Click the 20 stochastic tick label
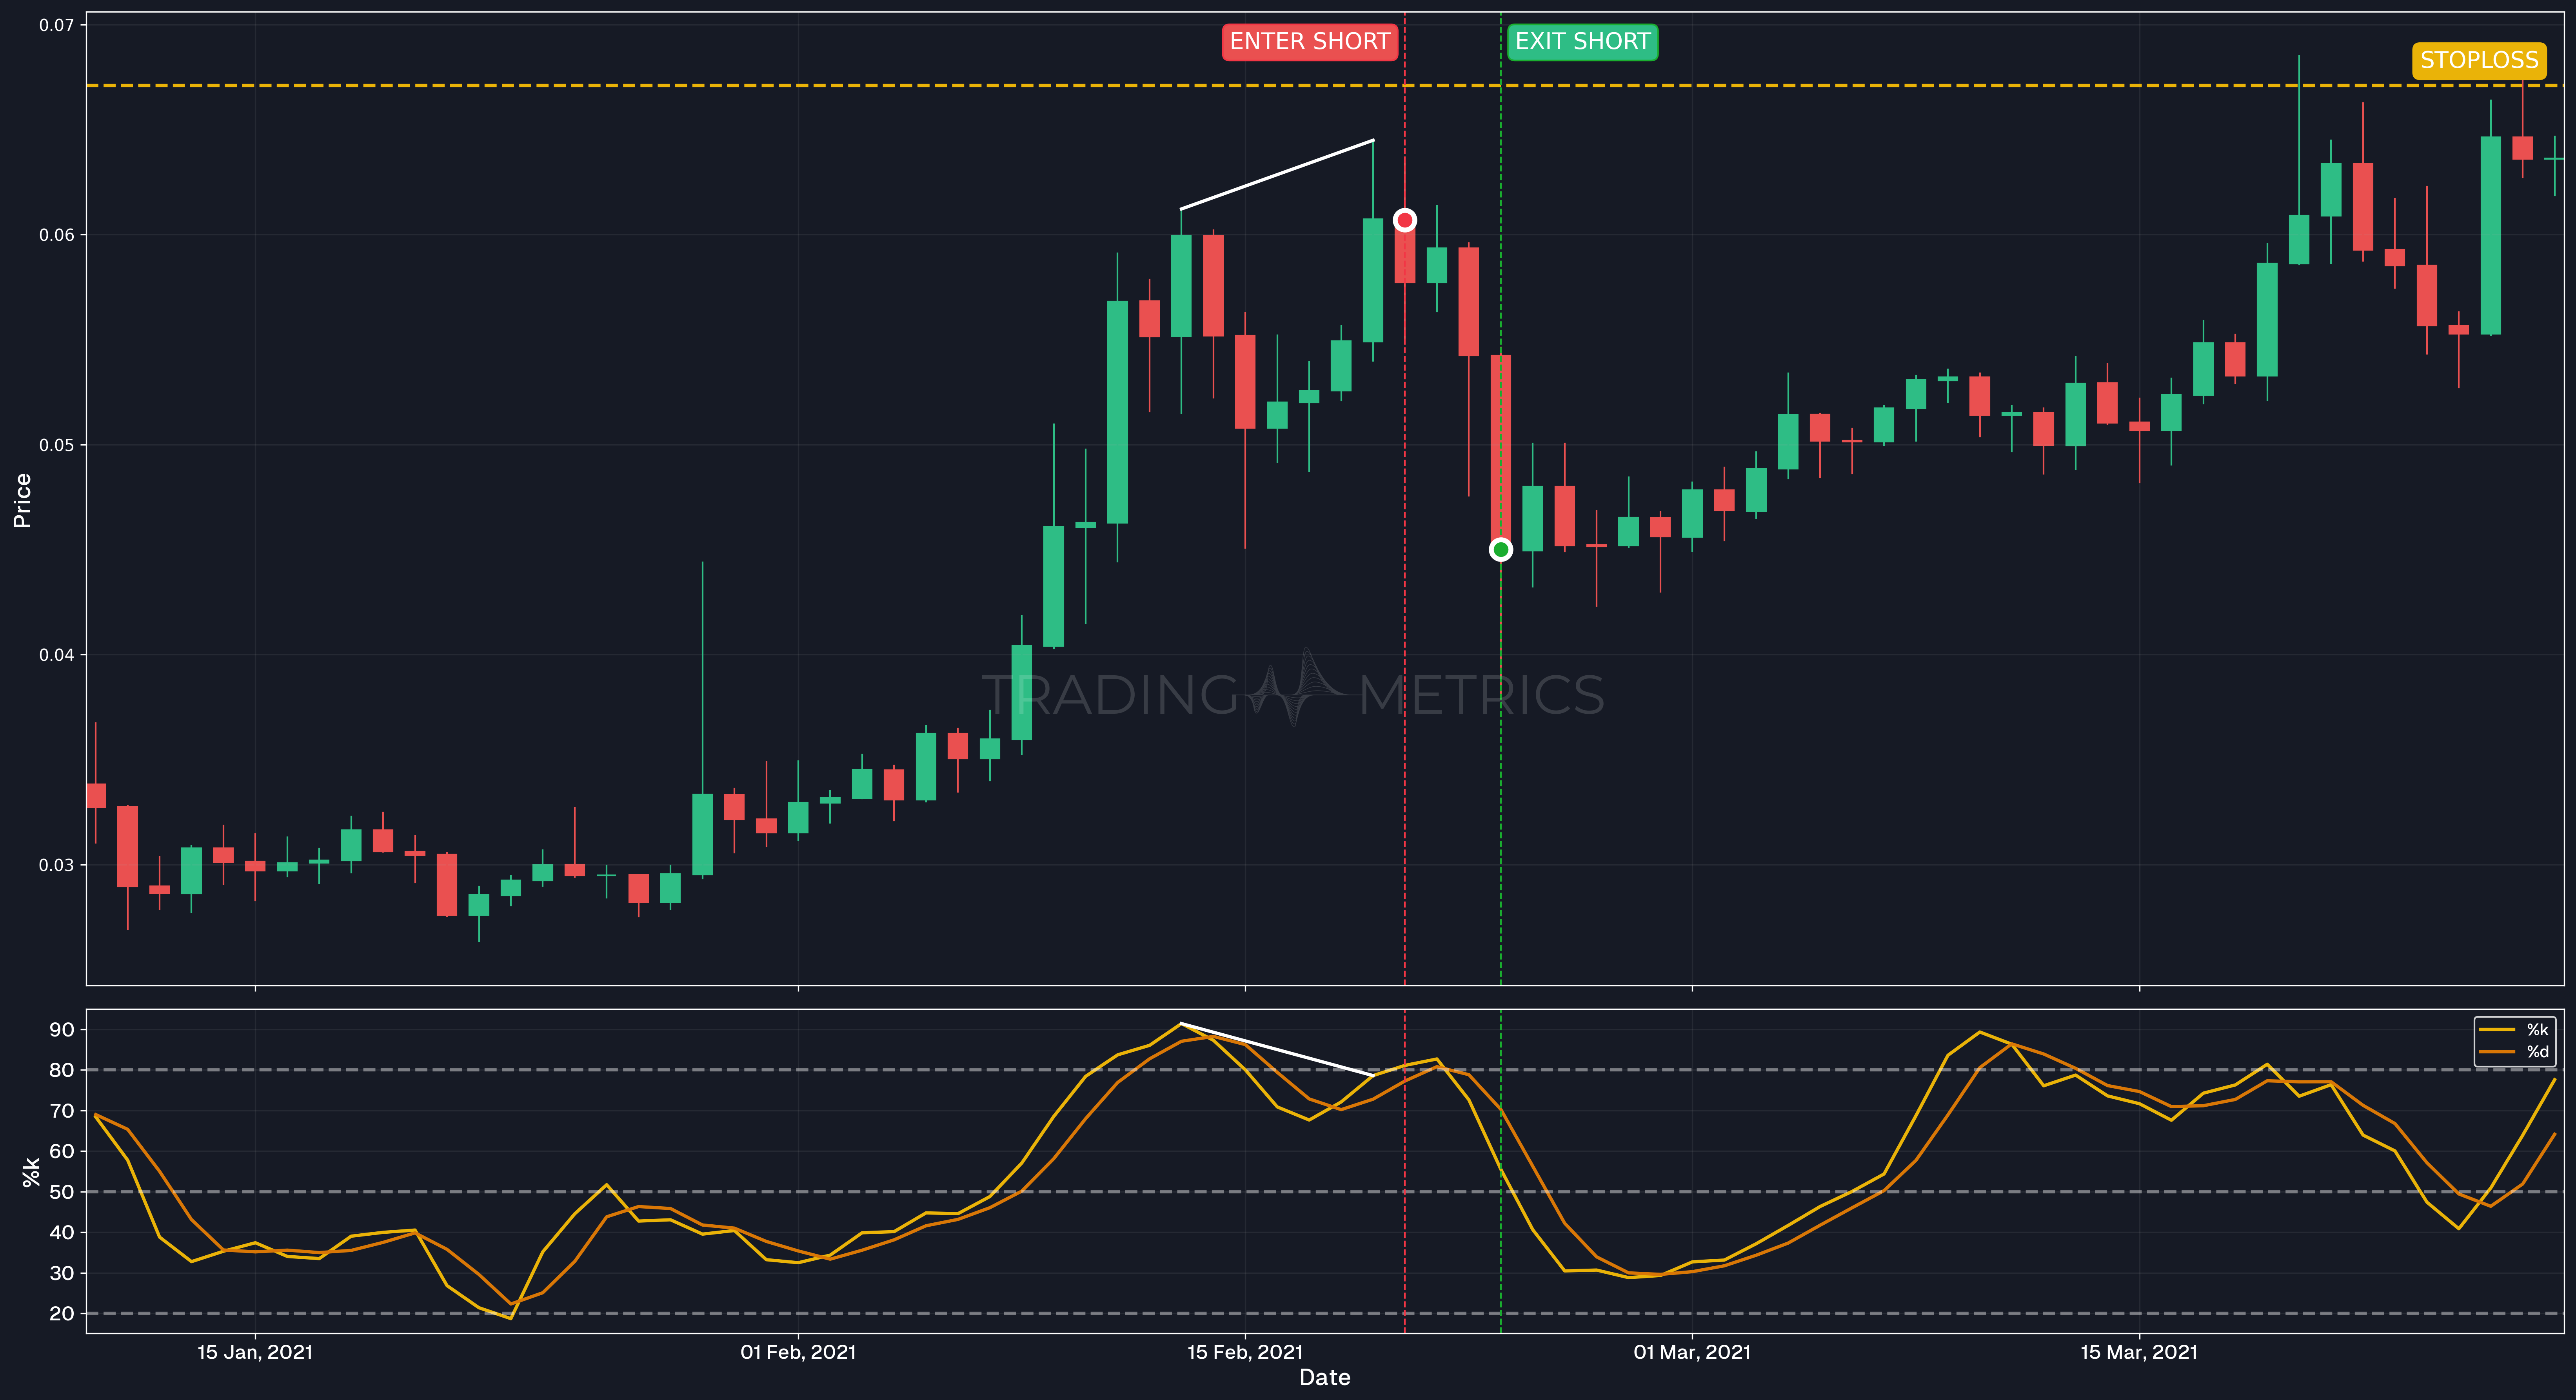The height and width of the screenshot is (1400, 2576). 62,1314
